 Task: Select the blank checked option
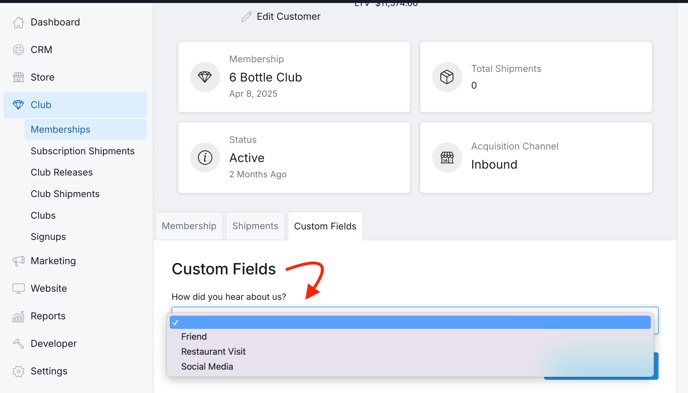coord(410,322)
